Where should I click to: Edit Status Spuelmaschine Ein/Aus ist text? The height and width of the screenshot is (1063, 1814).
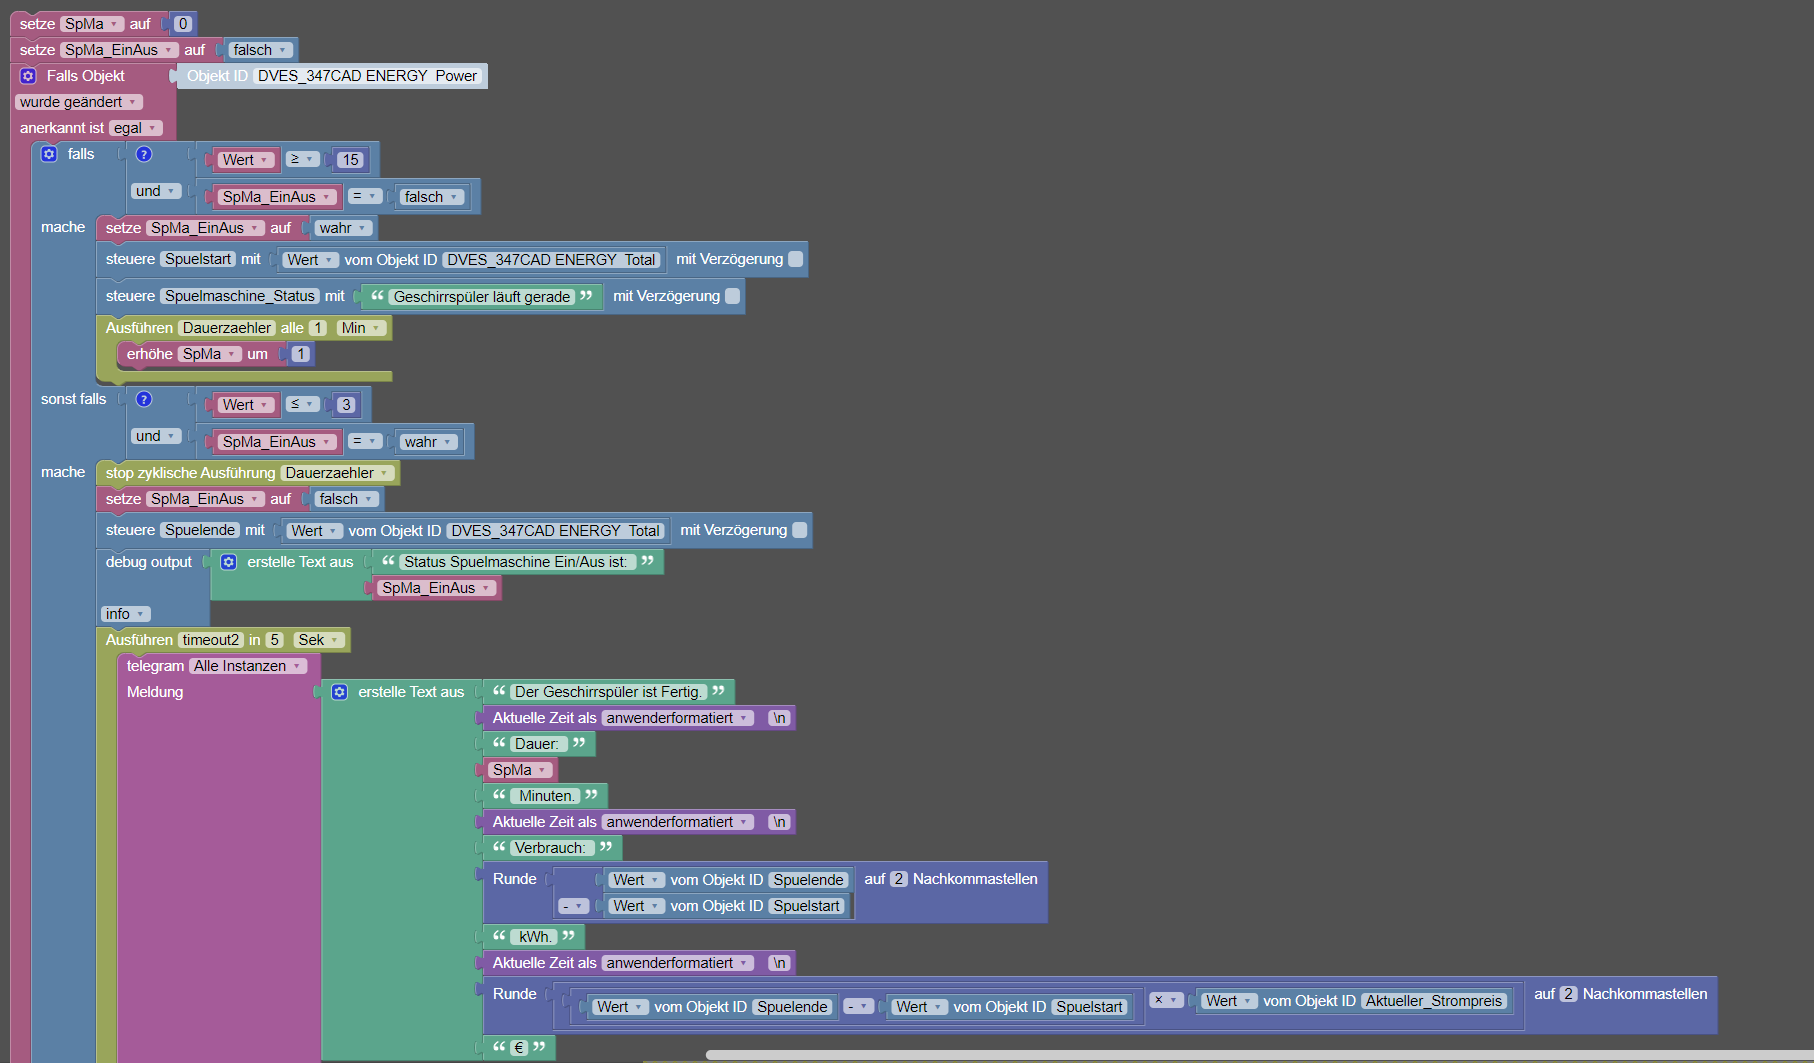[x=516, y=562]
